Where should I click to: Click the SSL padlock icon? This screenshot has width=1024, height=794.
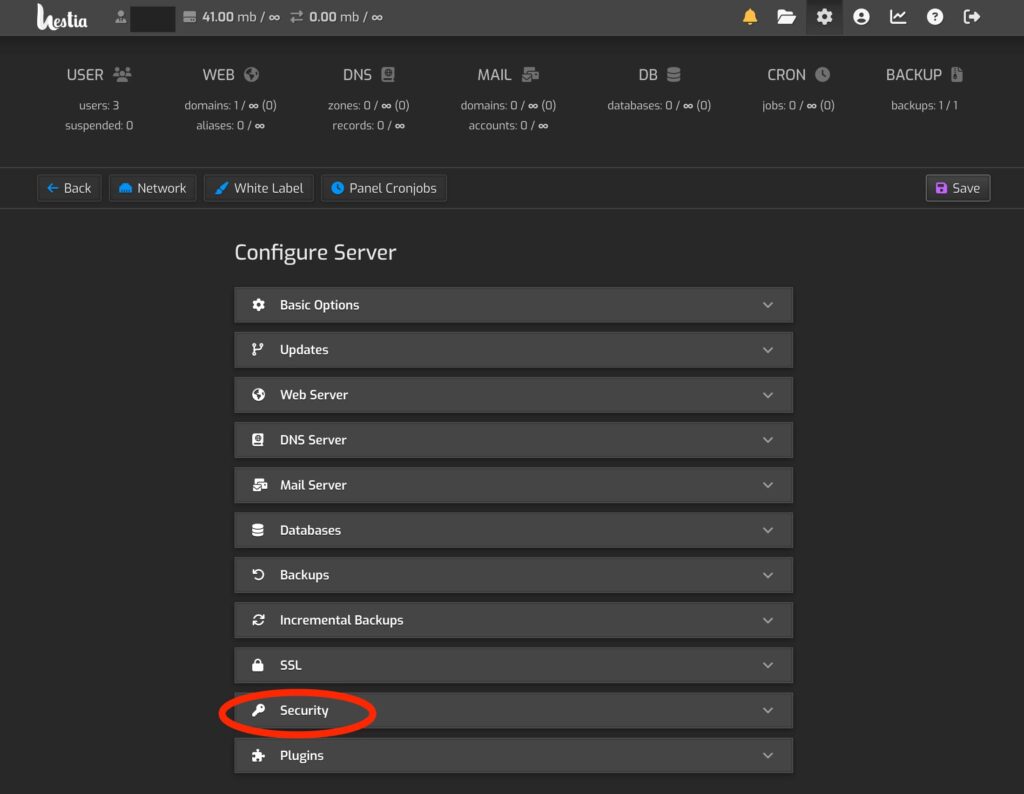(x=258, y=665)
